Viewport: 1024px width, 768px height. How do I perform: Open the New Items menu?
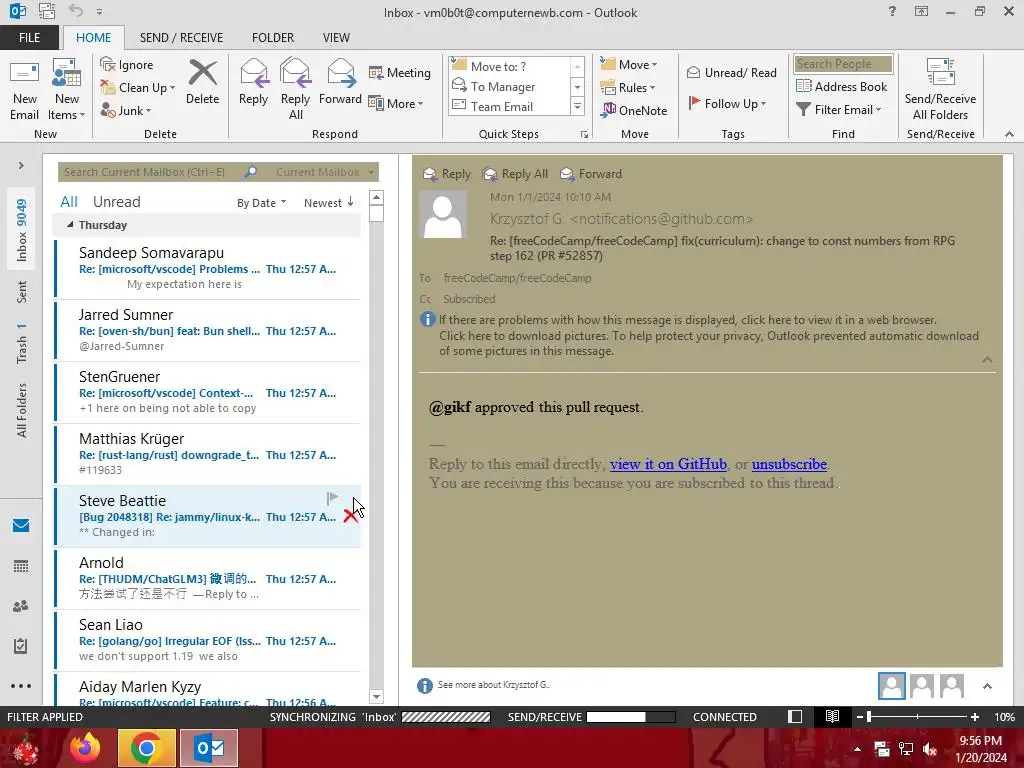67,90
